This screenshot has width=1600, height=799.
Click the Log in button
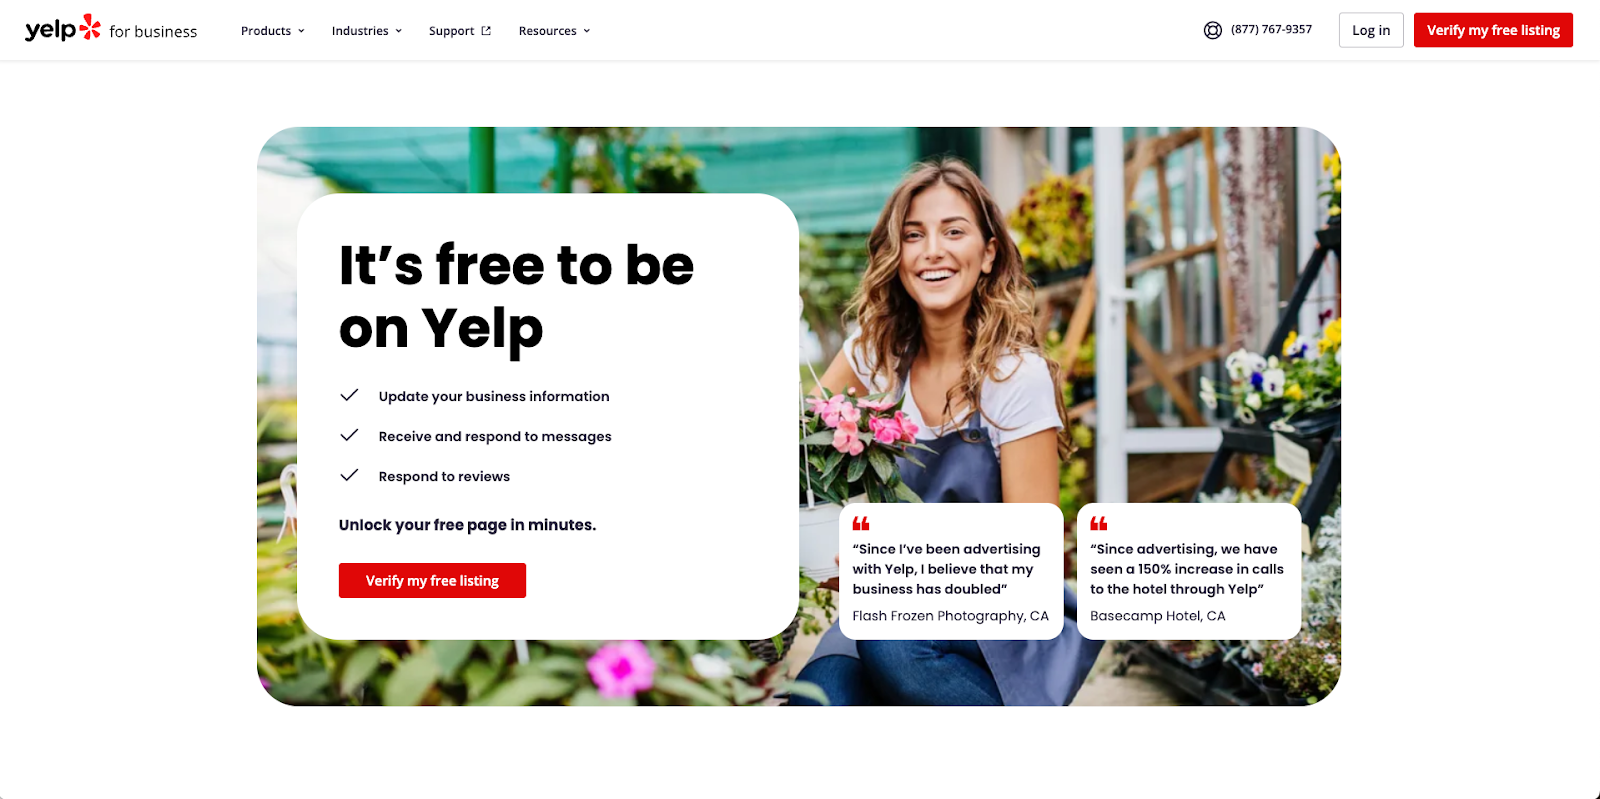[1371, 30]
